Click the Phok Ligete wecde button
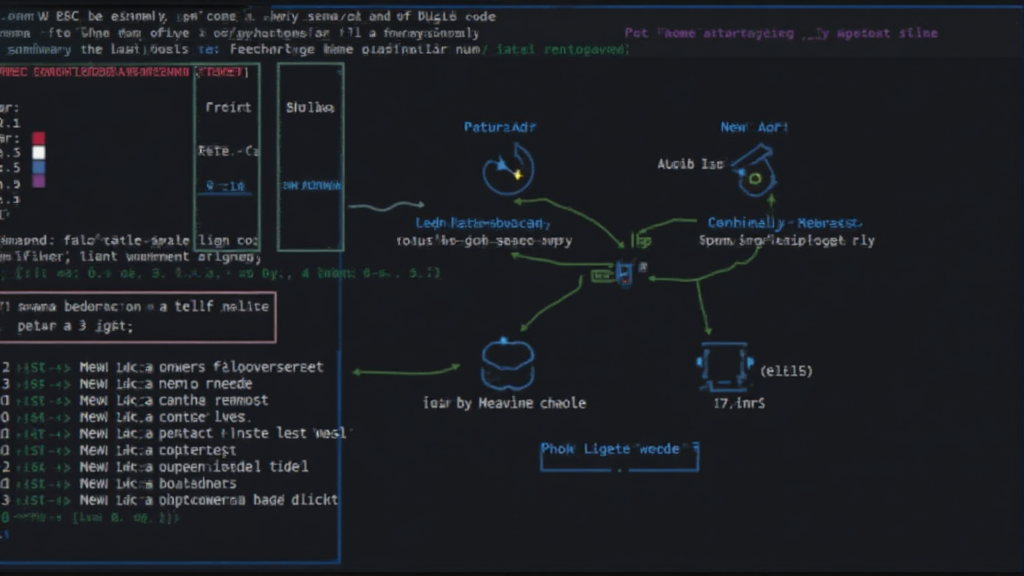1024x576 pixels. point(619,451)
